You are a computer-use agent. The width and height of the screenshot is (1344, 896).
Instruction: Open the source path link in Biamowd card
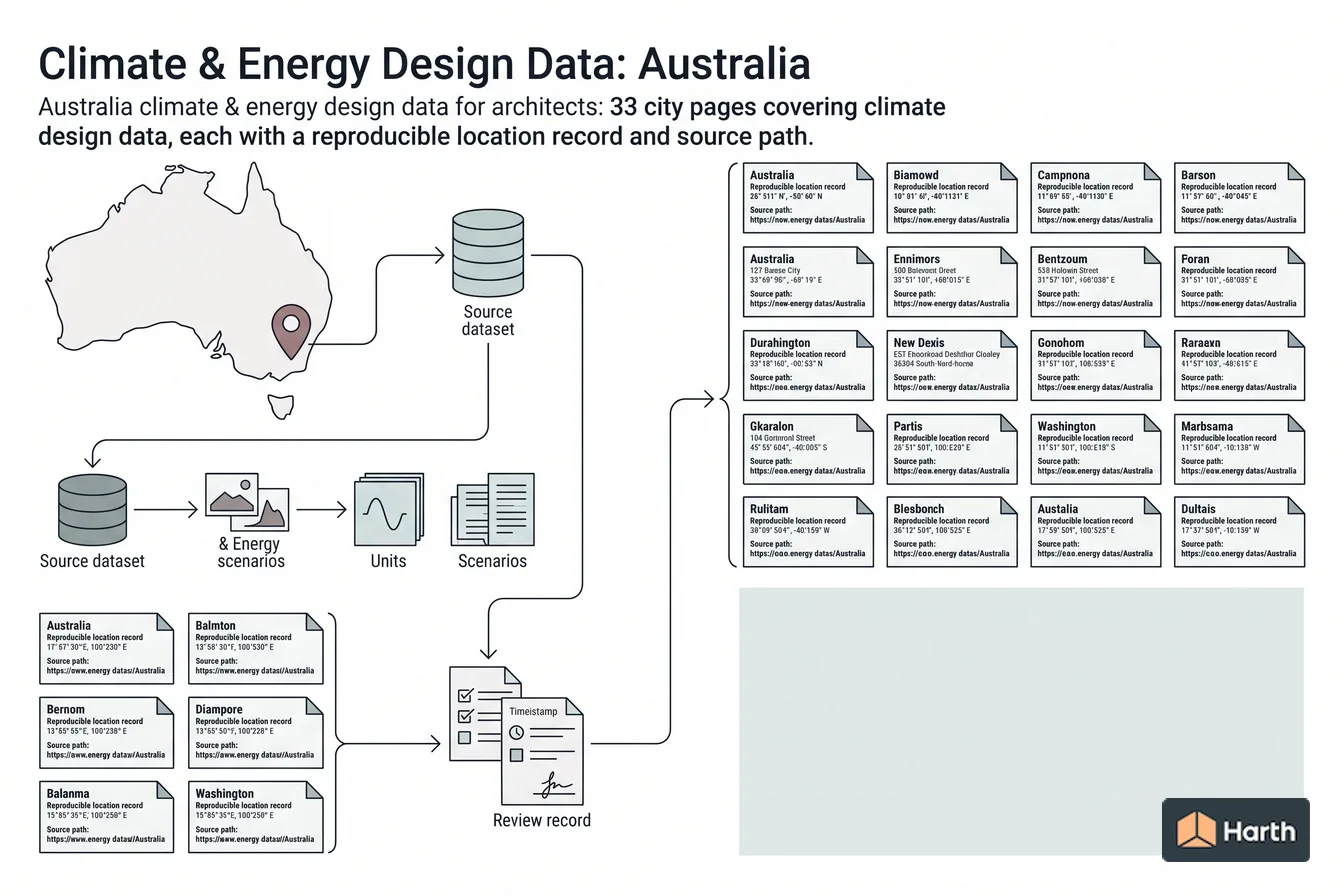pyautogui.click(x=951, y=220)
